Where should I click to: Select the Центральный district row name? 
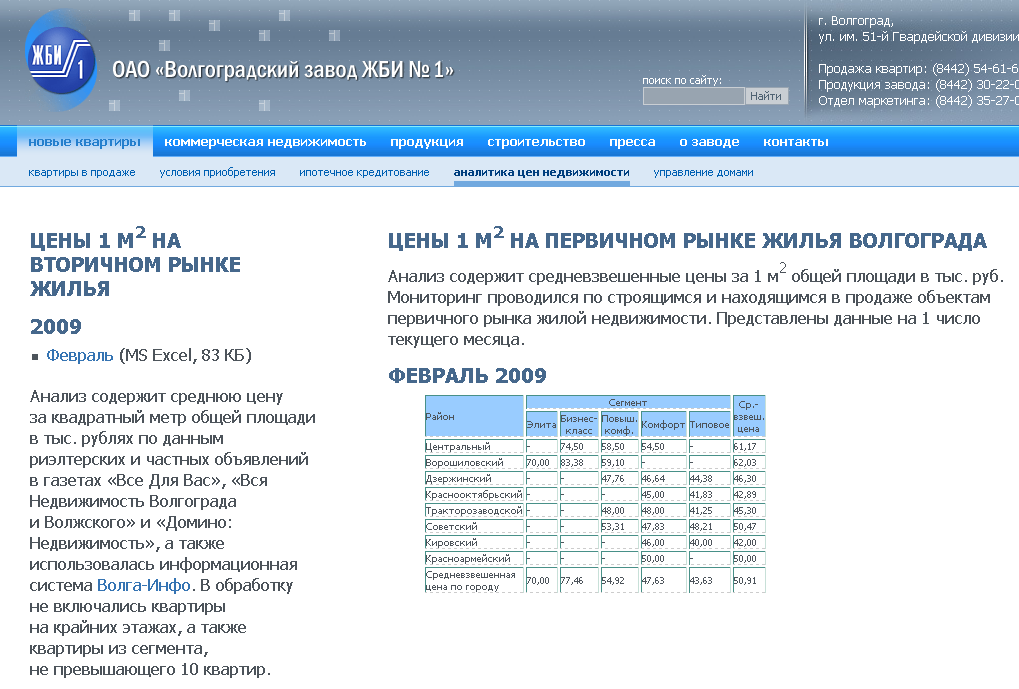click(474, 447)
